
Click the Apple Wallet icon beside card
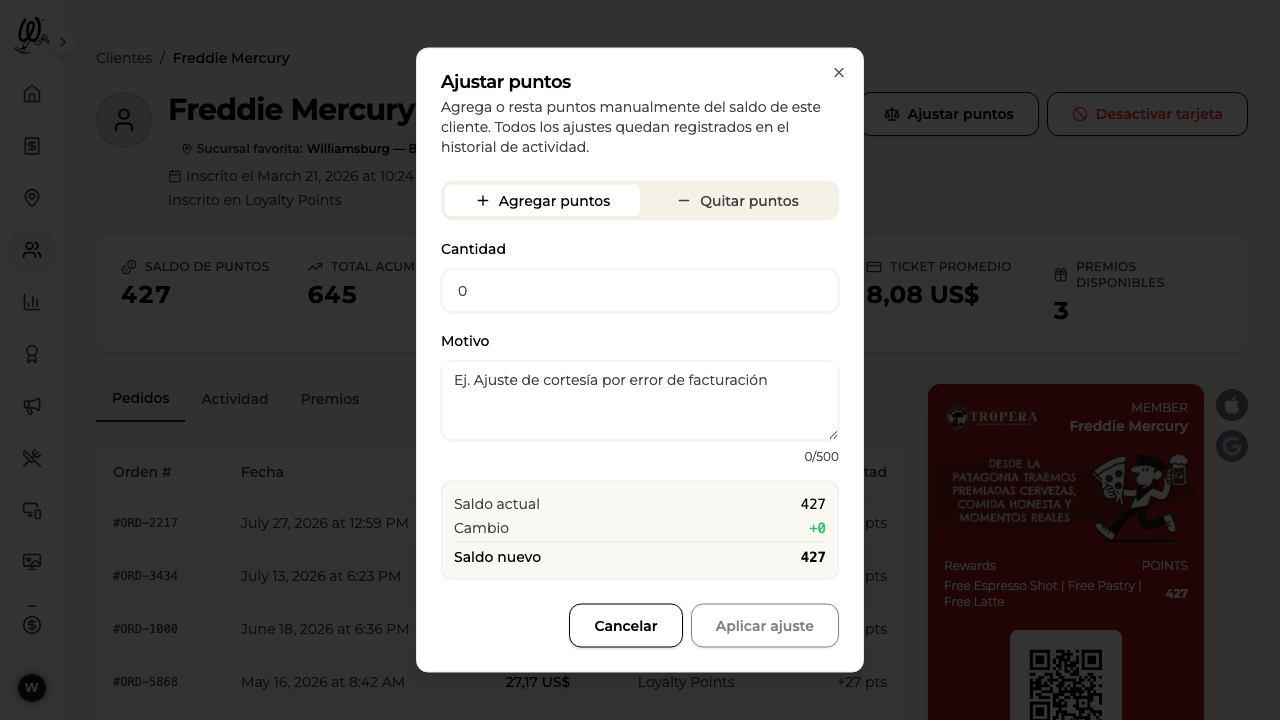[1232, 405]
